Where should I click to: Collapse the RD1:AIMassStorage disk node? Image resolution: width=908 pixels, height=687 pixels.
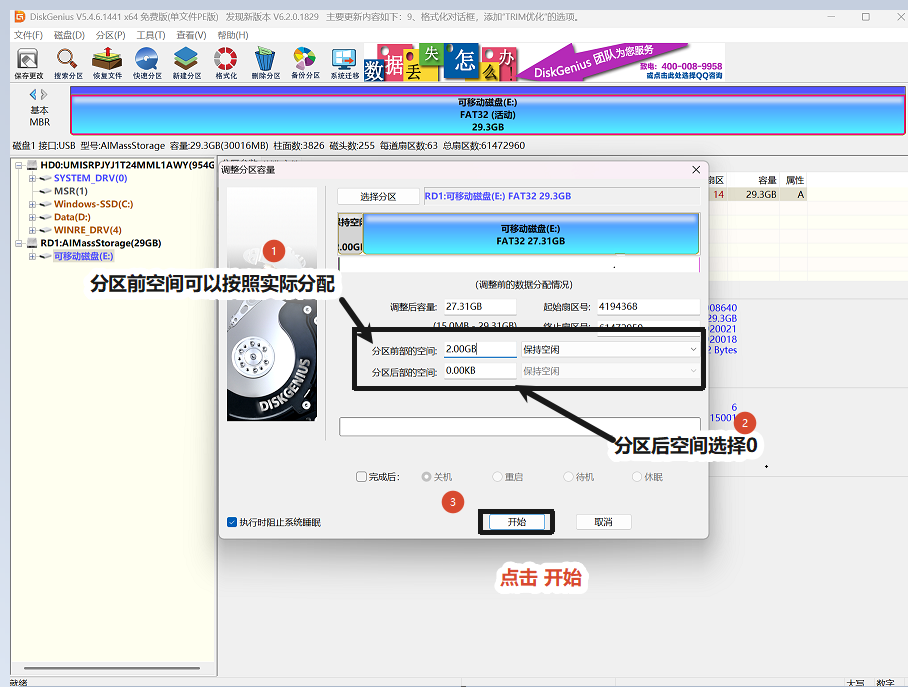click(19, 243)
